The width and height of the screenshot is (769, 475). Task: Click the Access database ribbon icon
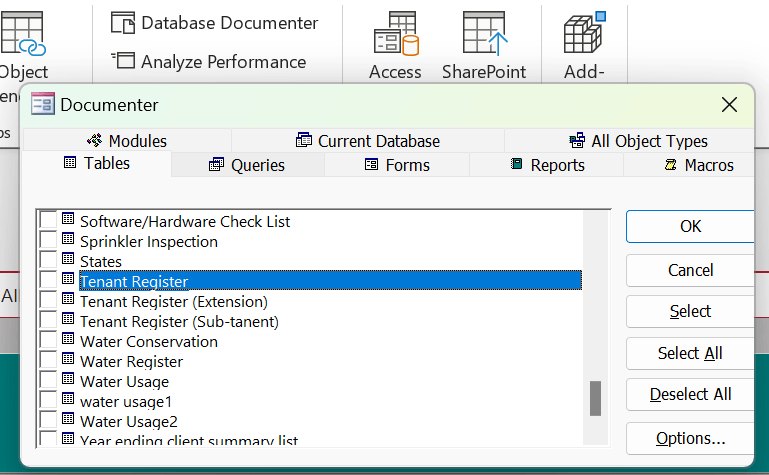point(395,46)
